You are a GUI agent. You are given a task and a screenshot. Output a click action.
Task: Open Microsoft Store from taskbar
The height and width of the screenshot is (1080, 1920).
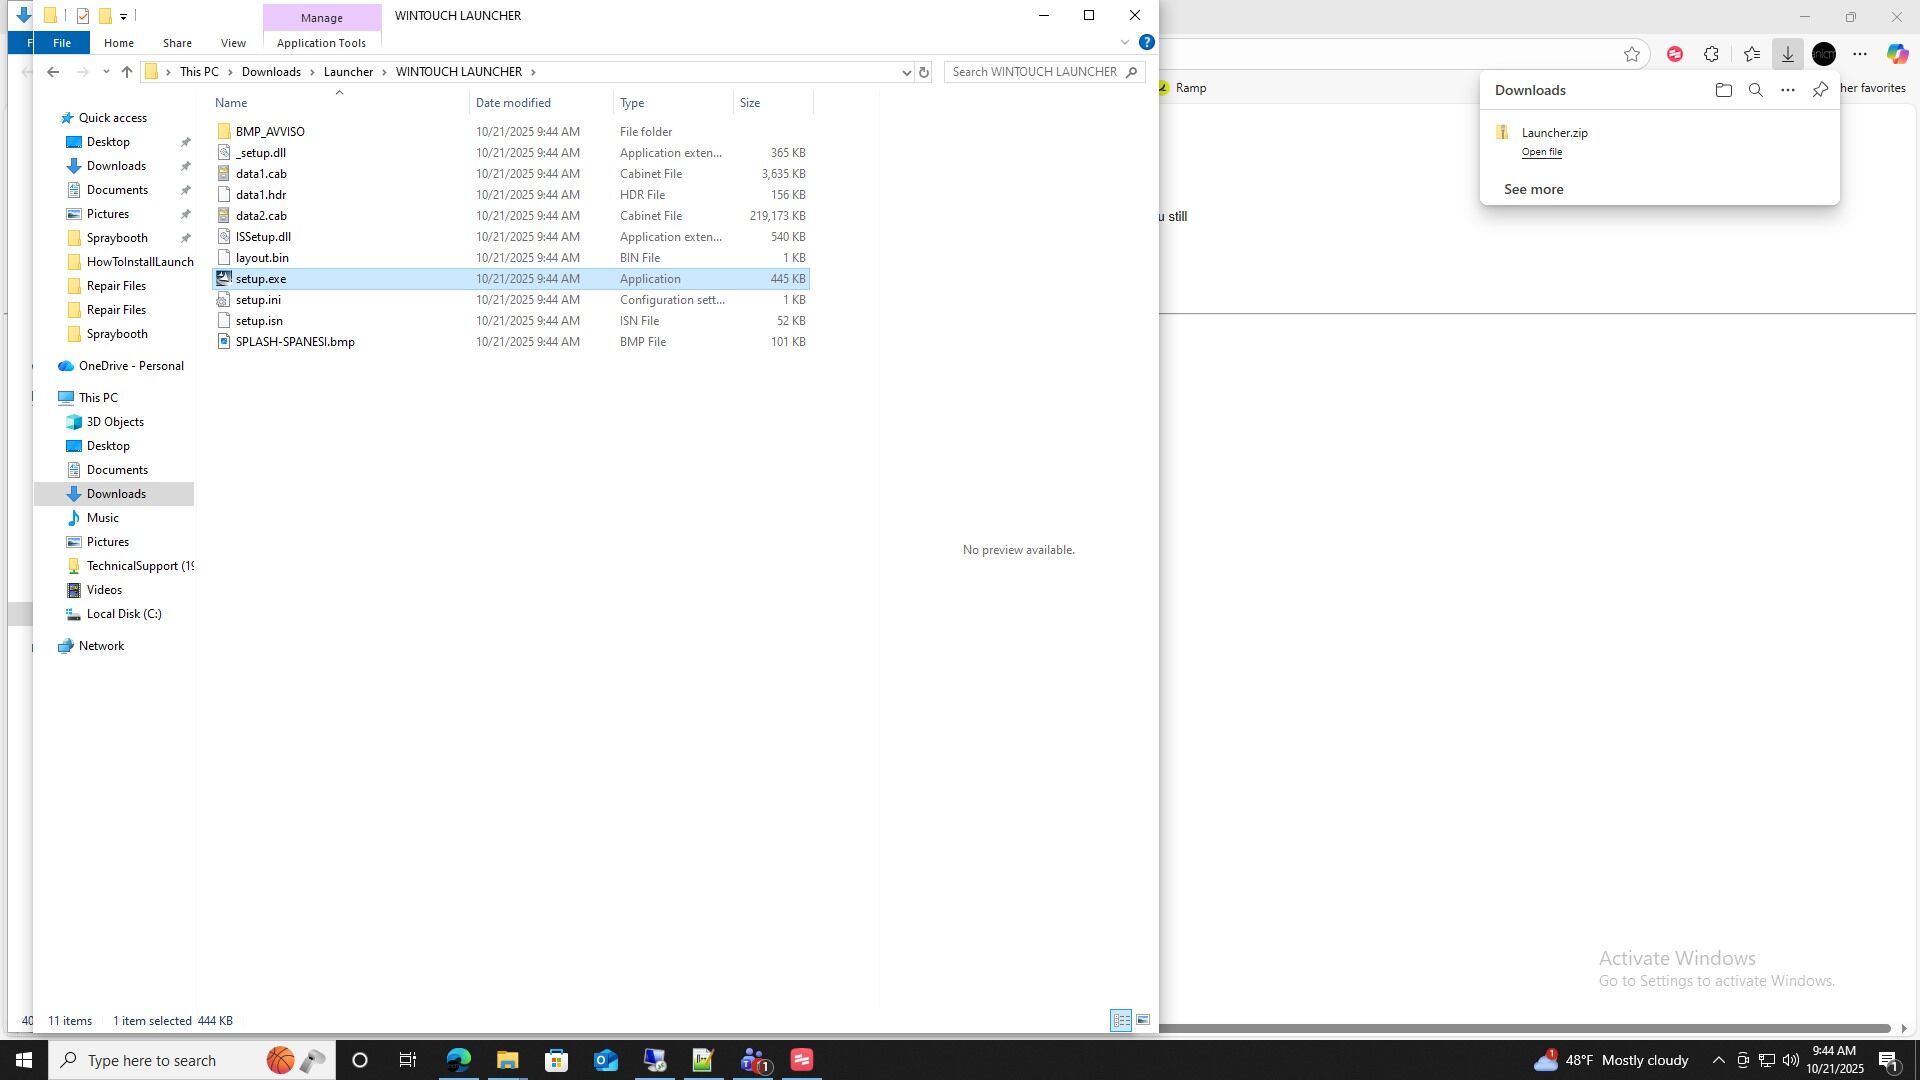point(556,1060)
